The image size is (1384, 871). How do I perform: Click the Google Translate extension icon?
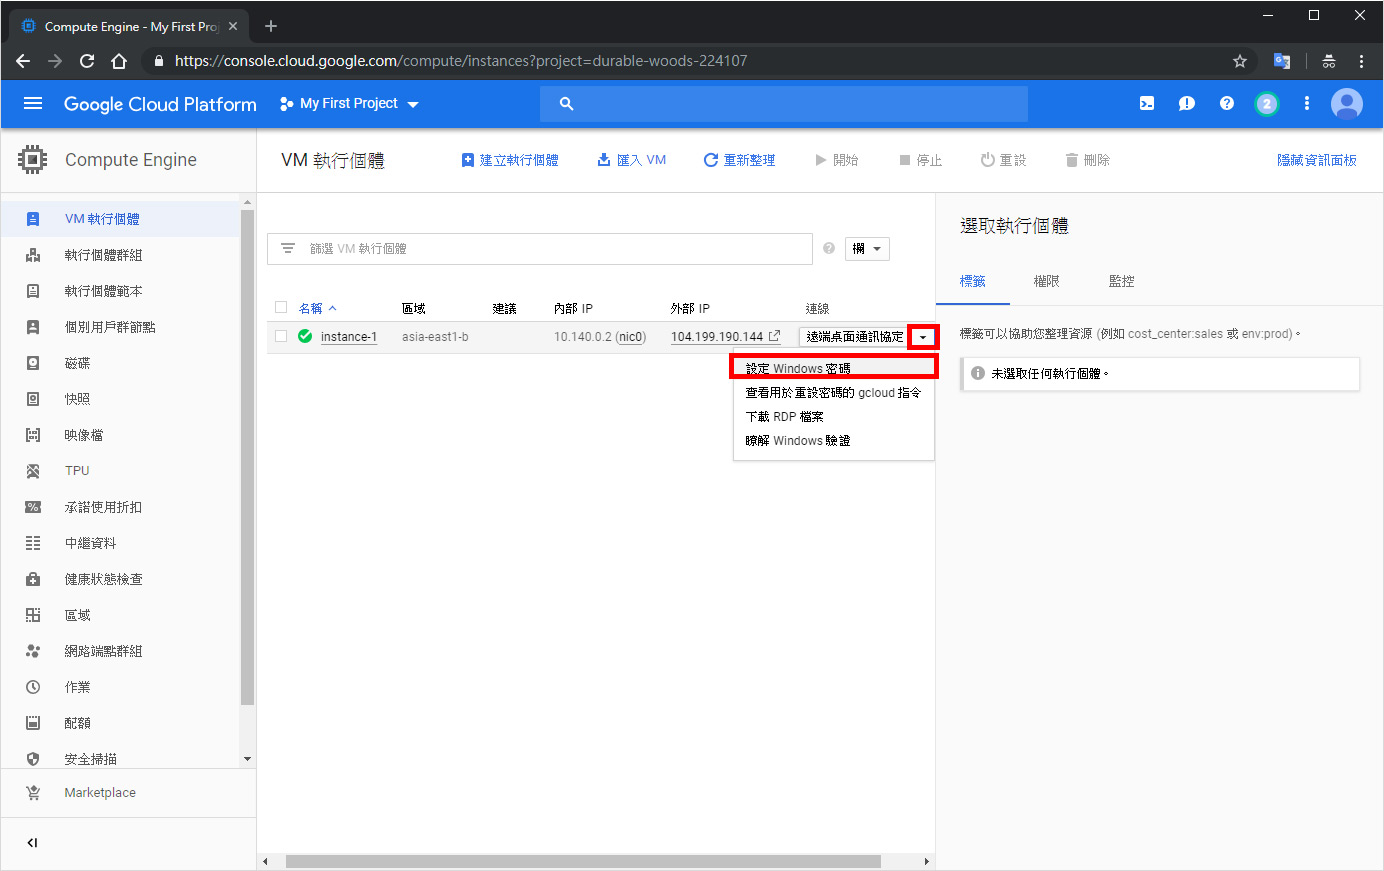1282,61
